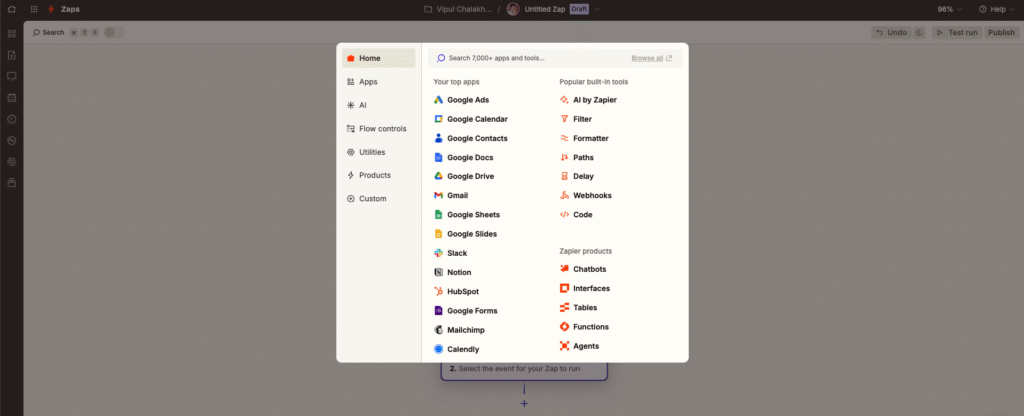Click the comments icon in left sidebar

click(11, 76)
